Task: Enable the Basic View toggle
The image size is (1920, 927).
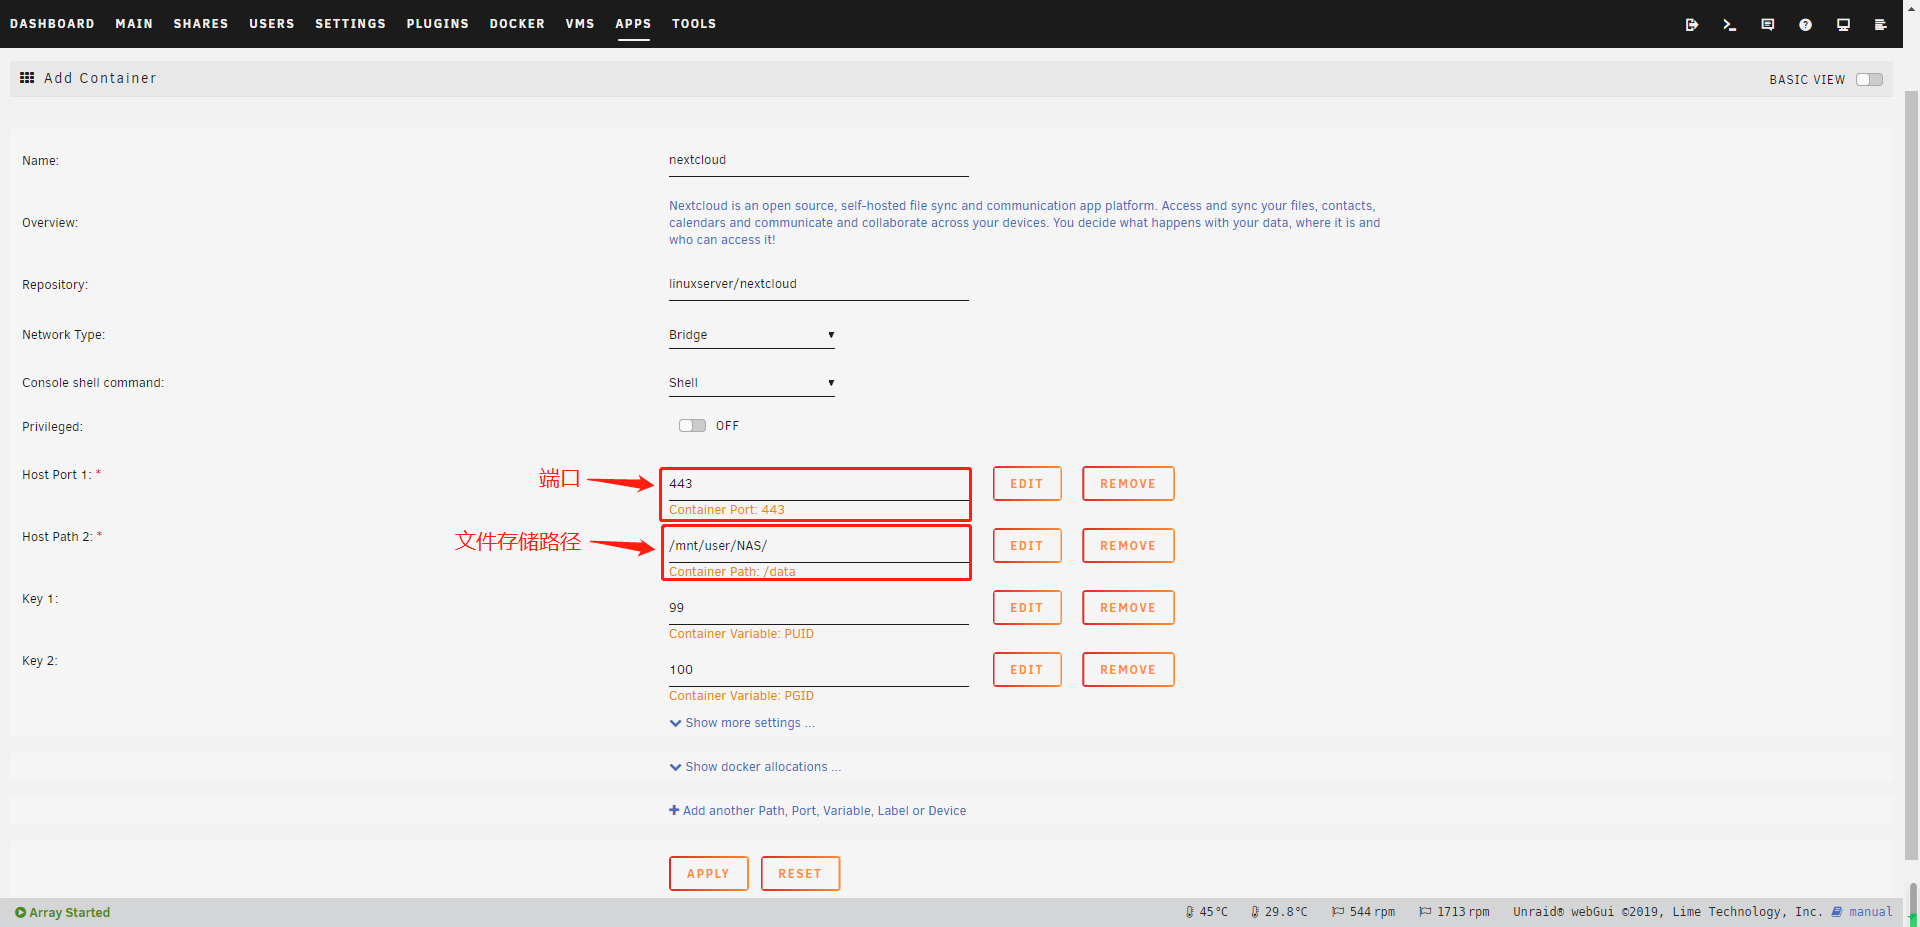Action: tap(1869, 79)
